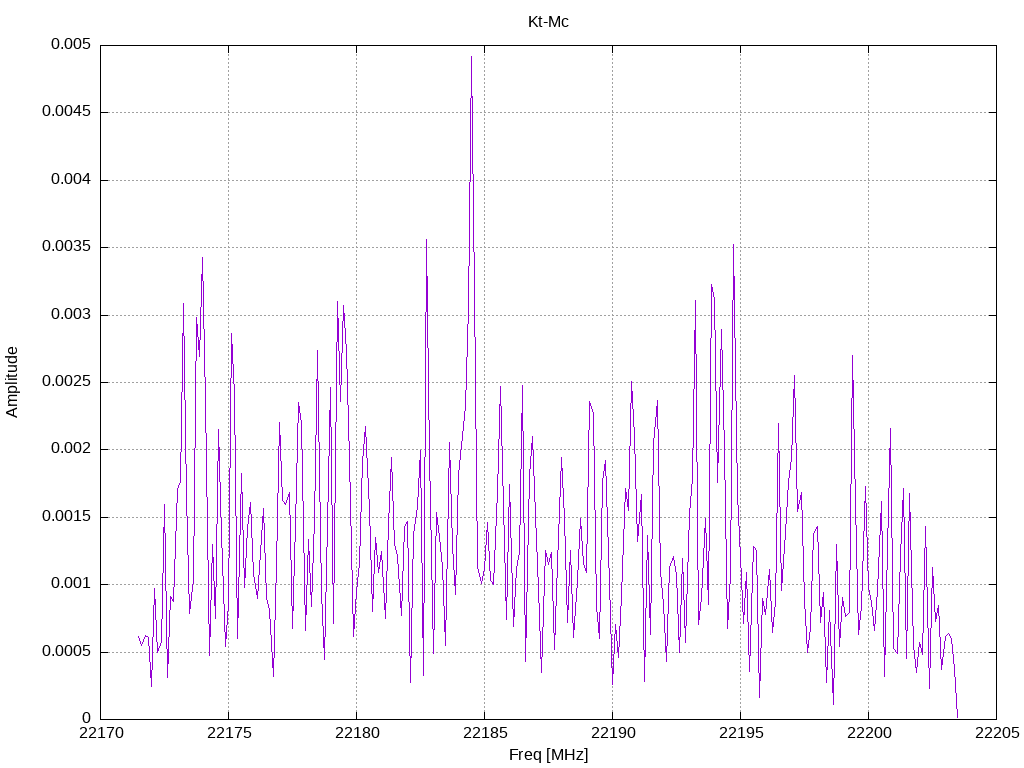Screen dimensions: 1024x768
Task: Click the y-axis tick label 0.004
Action: (x=71, y=180)
